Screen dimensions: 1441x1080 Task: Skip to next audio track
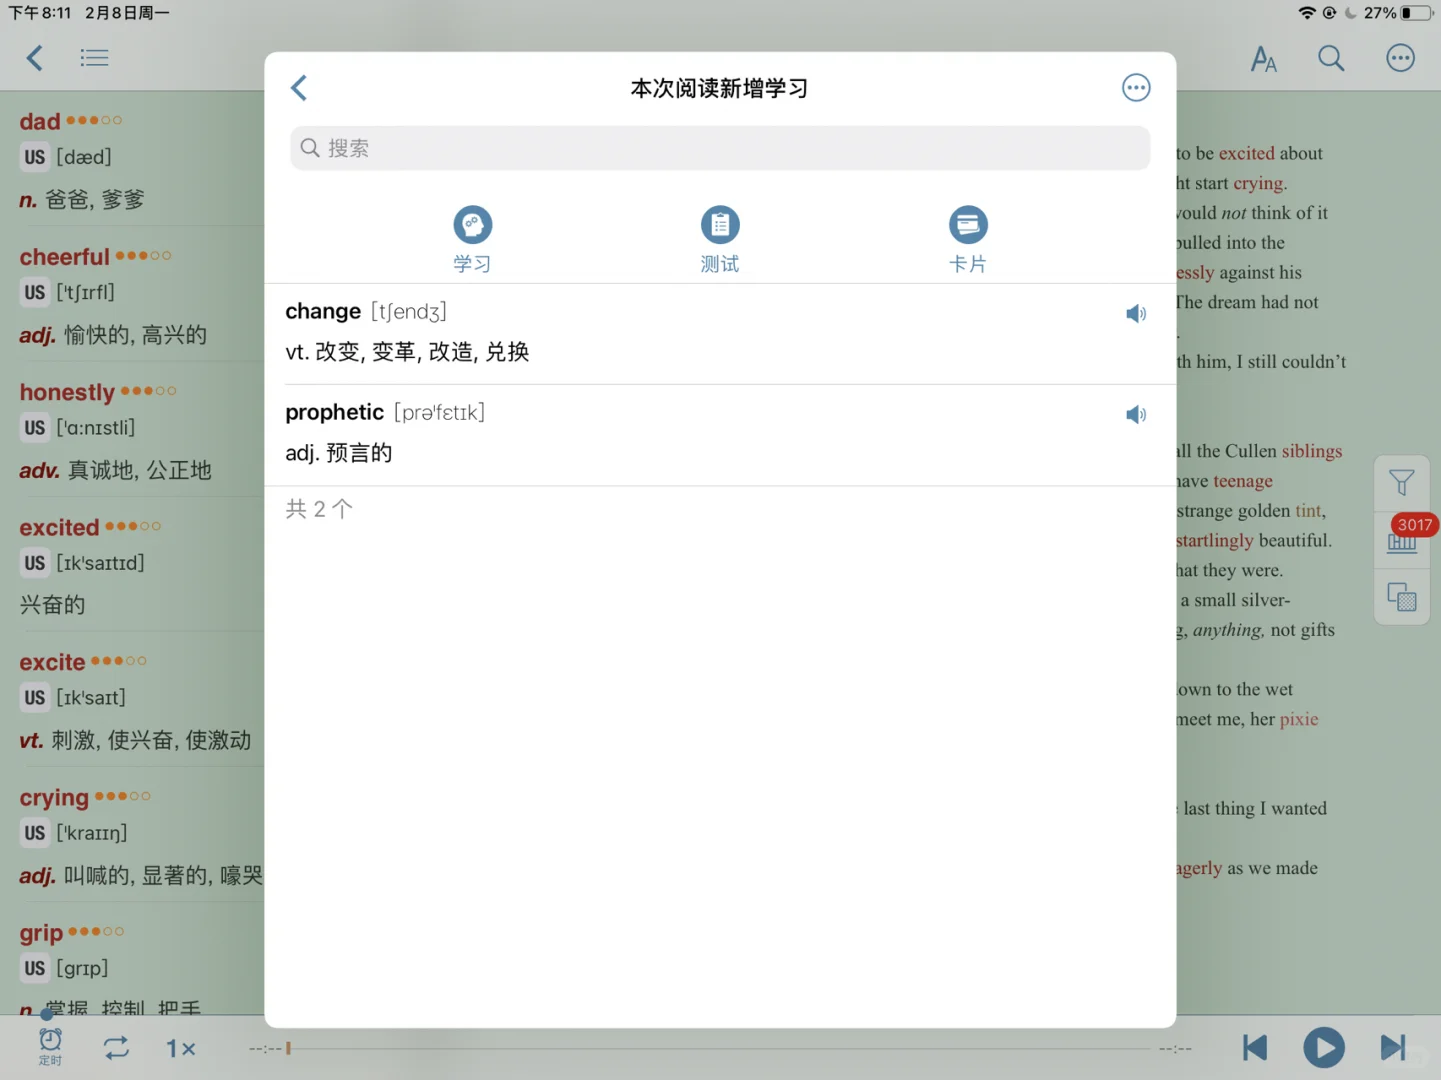[x=1393, y=1048]
